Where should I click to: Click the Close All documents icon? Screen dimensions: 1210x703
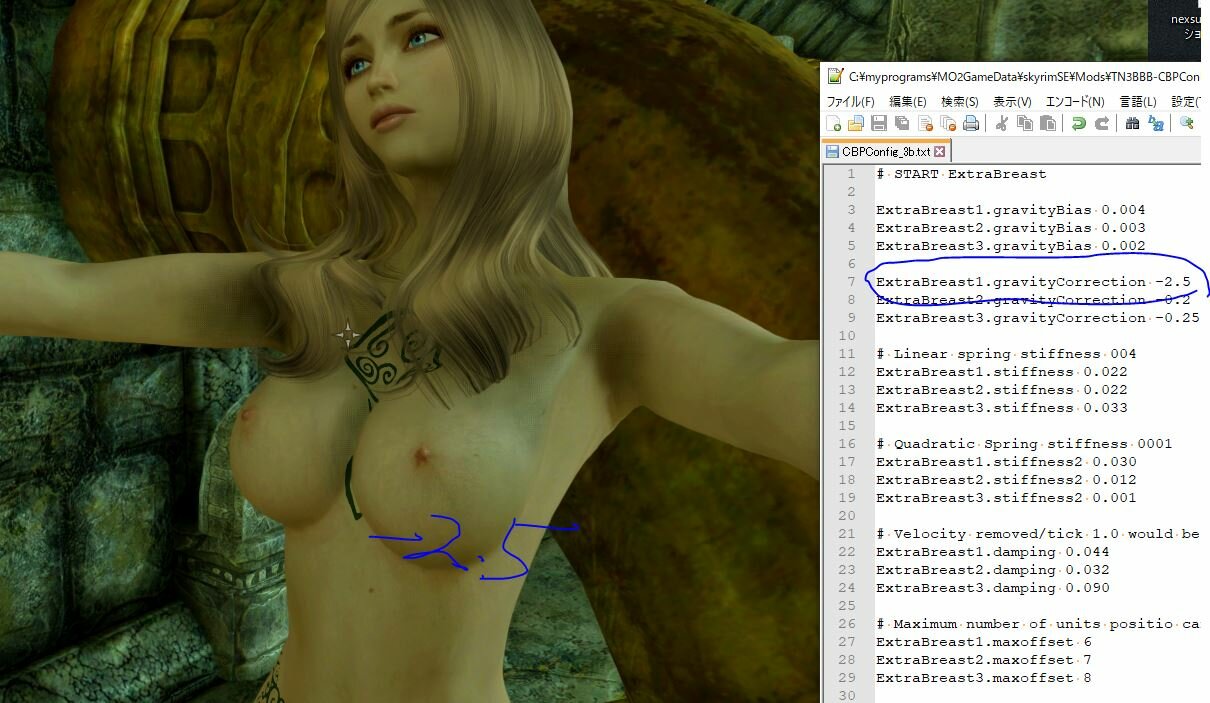tap(948, 124)
